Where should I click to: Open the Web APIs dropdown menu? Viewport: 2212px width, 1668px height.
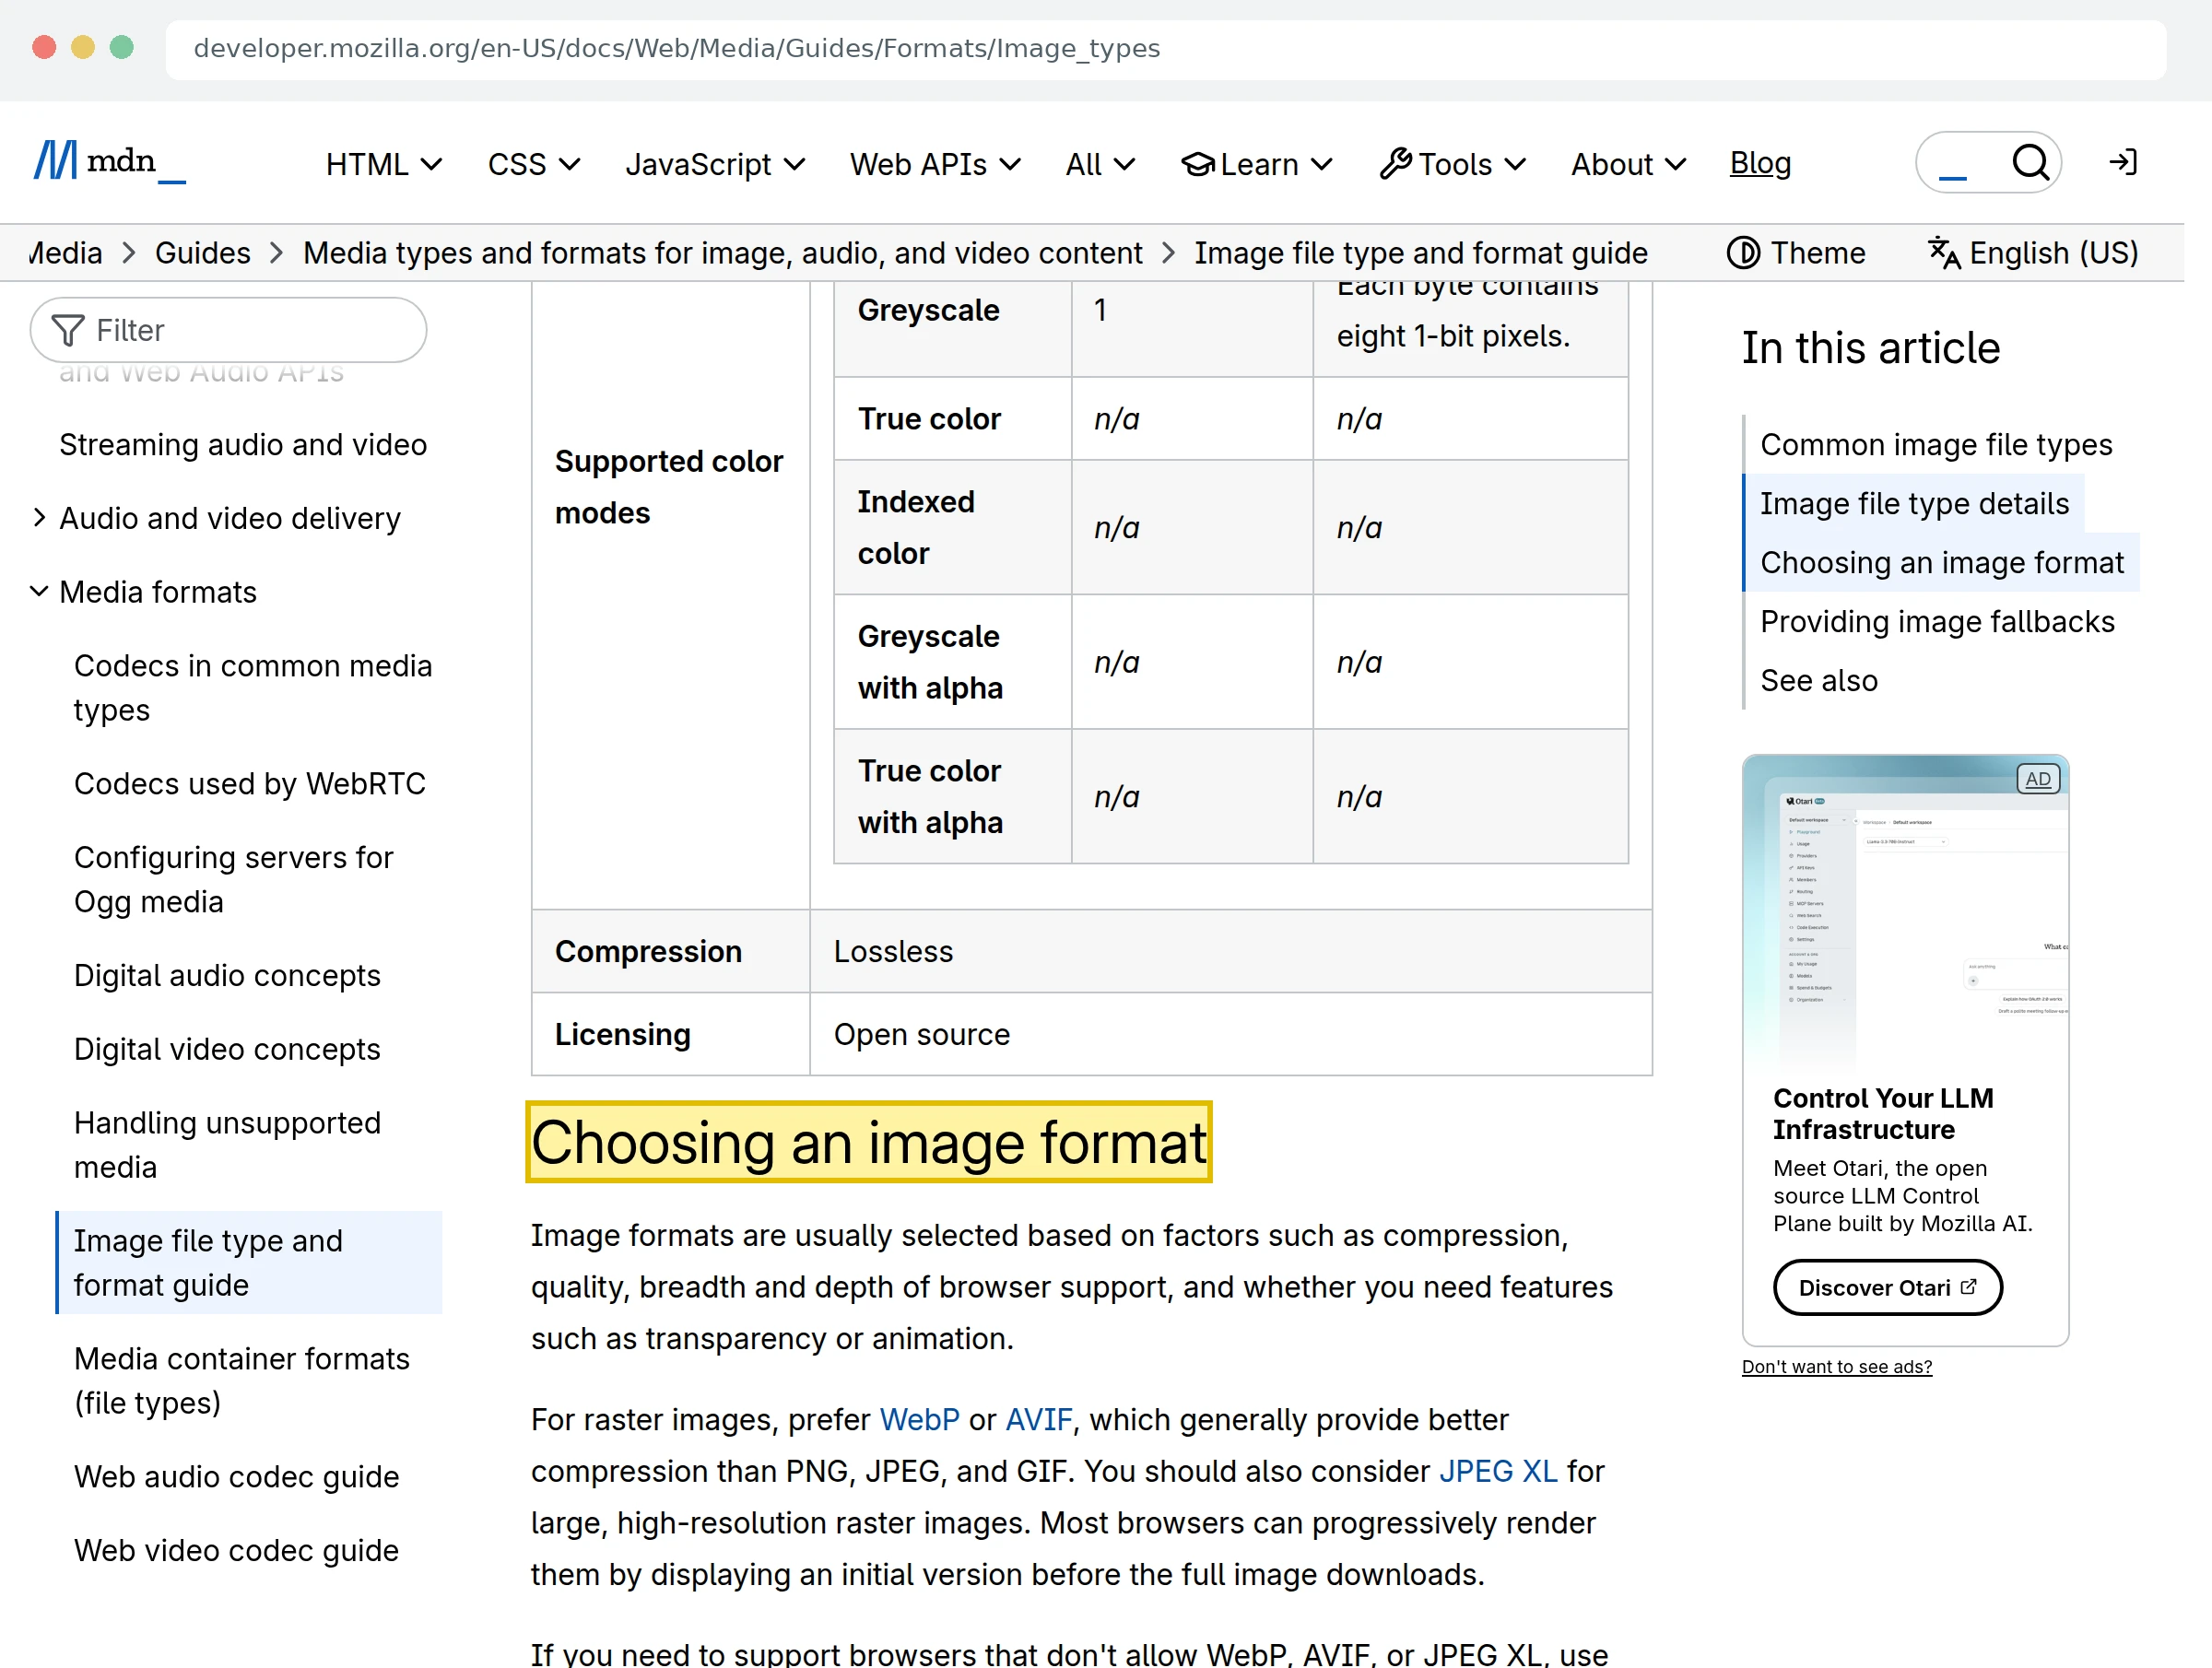tap(935, 164)
